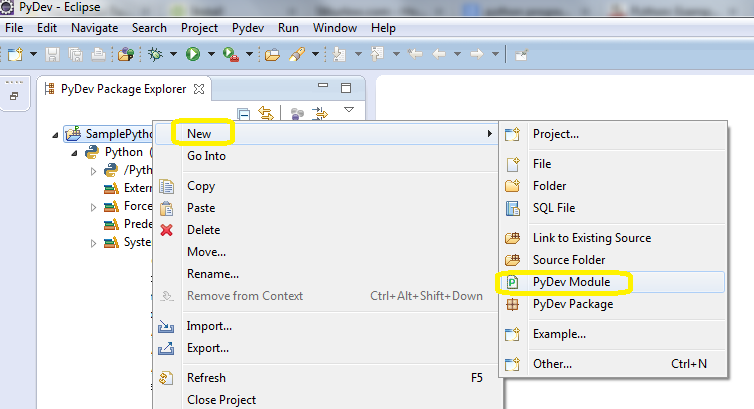Open the Debug dropdown arrow
The image size is (754, 409).
[x=173, y=54]
